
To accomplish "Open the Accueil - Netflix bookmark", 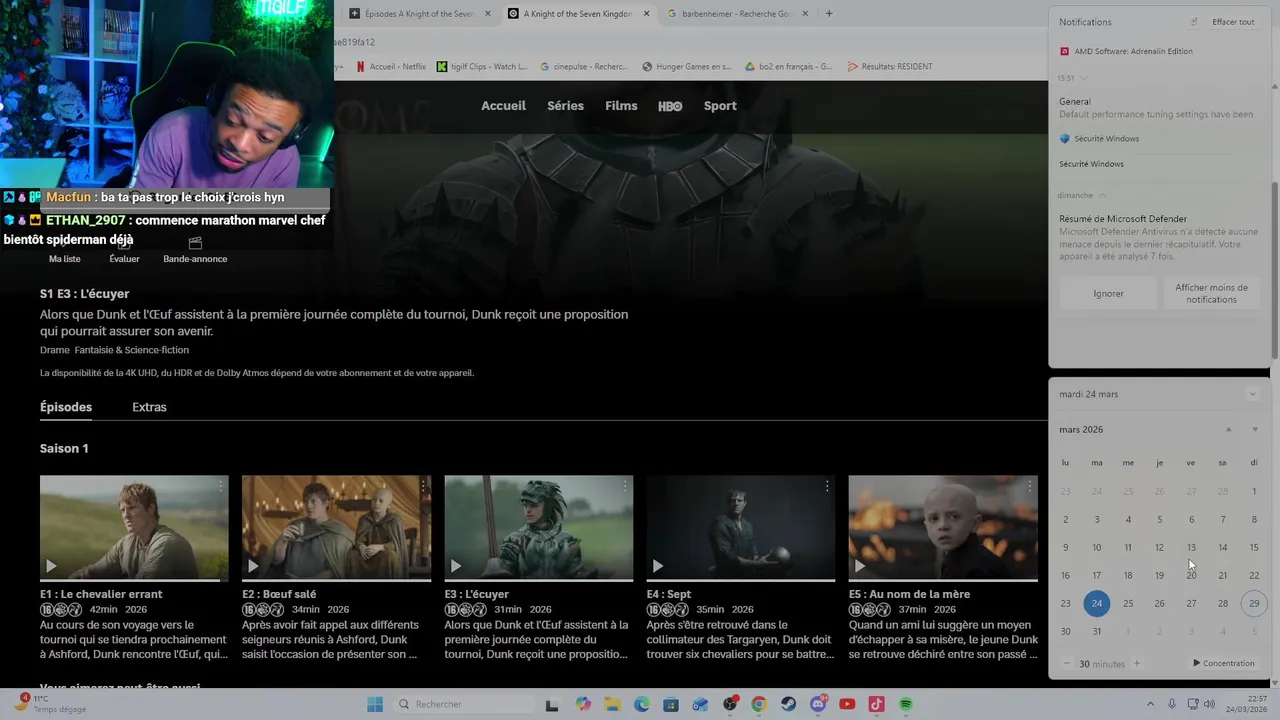I will pyautogui.click(x=390, y=67).
